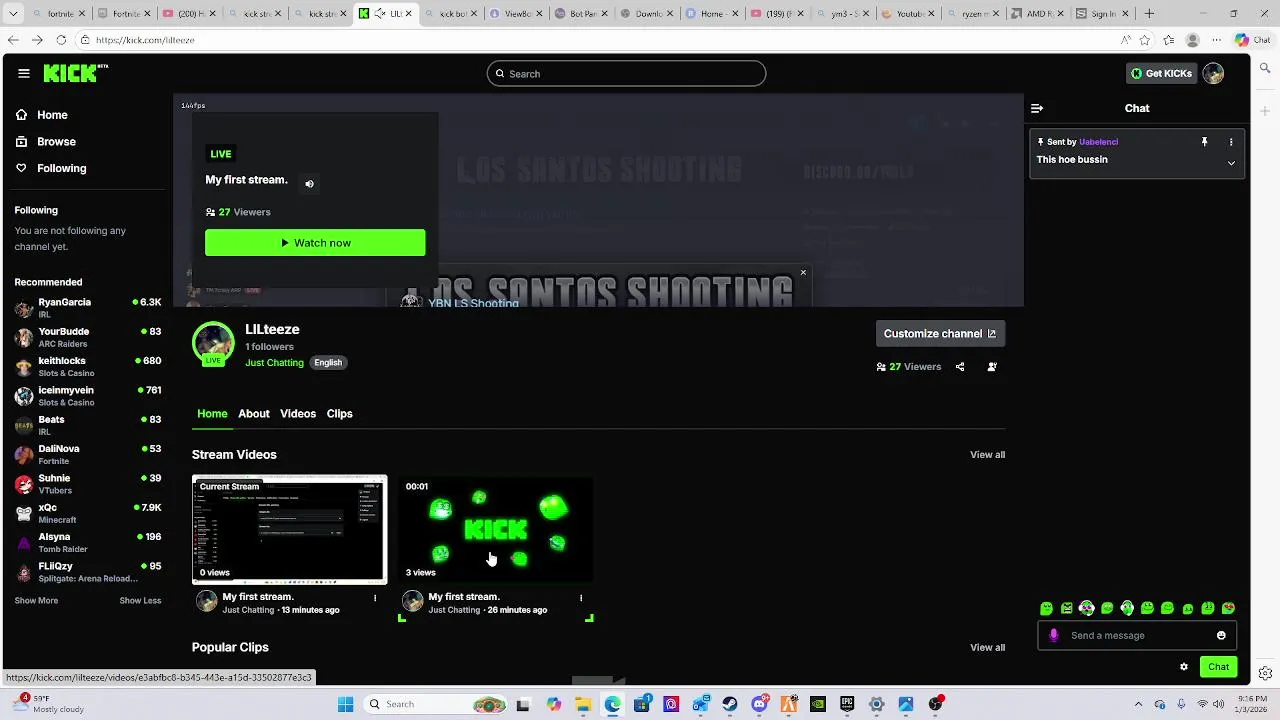Click the share channel icon
The image size is (1280, 720).
click(x=960, y=367)
